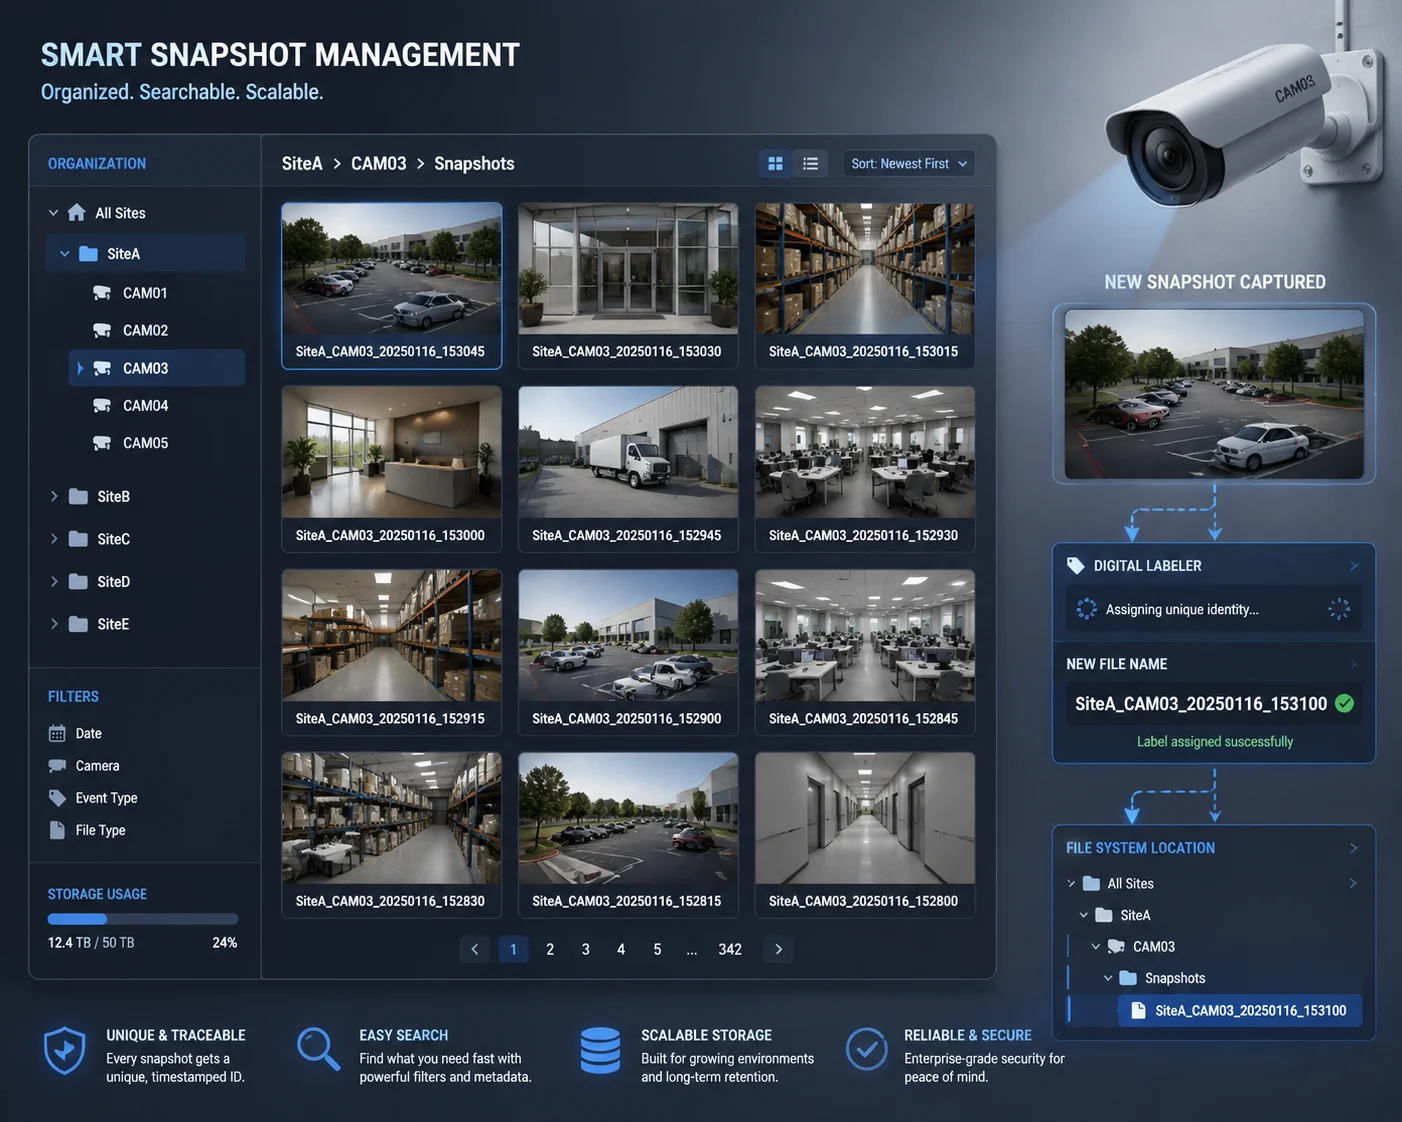Image resolution: width=1402 pixels, height=1122 pixels.
Task: Go to page 3
Action: click(586, 949)
